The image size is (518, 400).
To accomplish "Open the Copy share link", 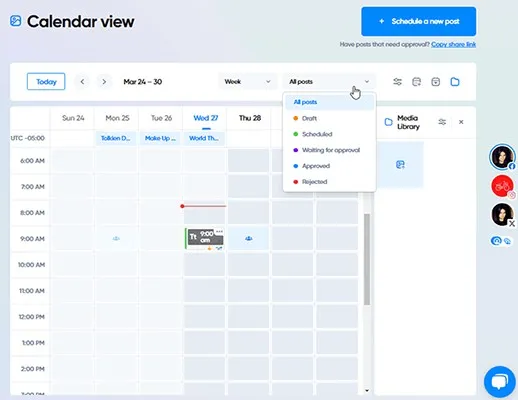I will 453,44.
